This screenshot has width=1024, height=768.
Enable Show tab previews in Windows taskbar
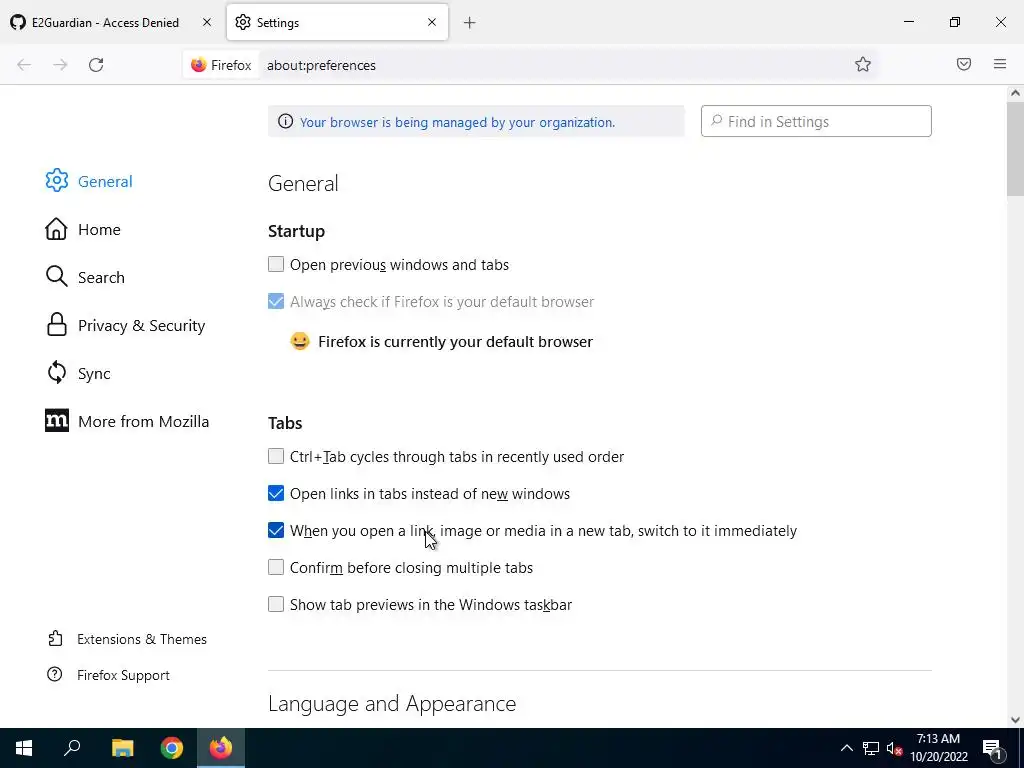(x=276, y=604)
